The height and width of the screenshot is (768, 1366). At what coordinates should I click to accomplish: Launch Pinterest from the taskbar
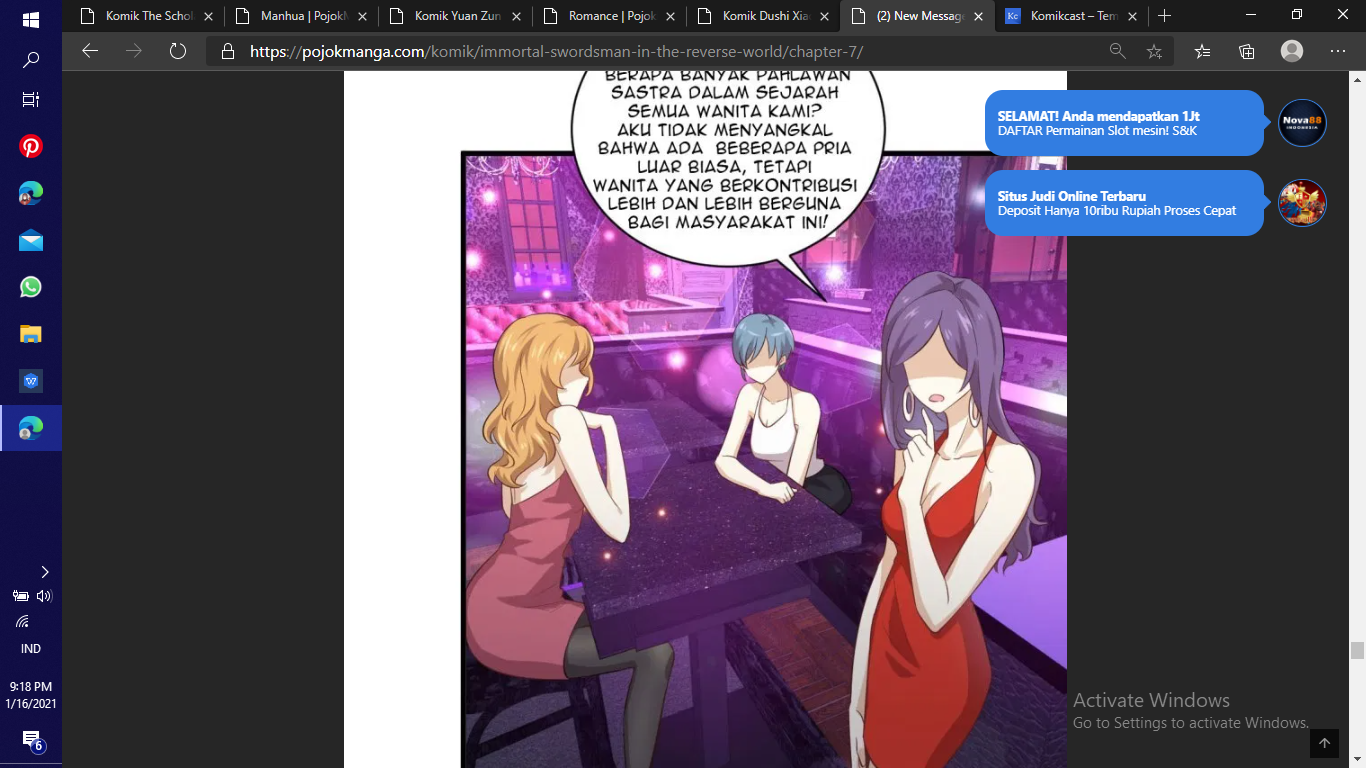[x=30, y=147]
